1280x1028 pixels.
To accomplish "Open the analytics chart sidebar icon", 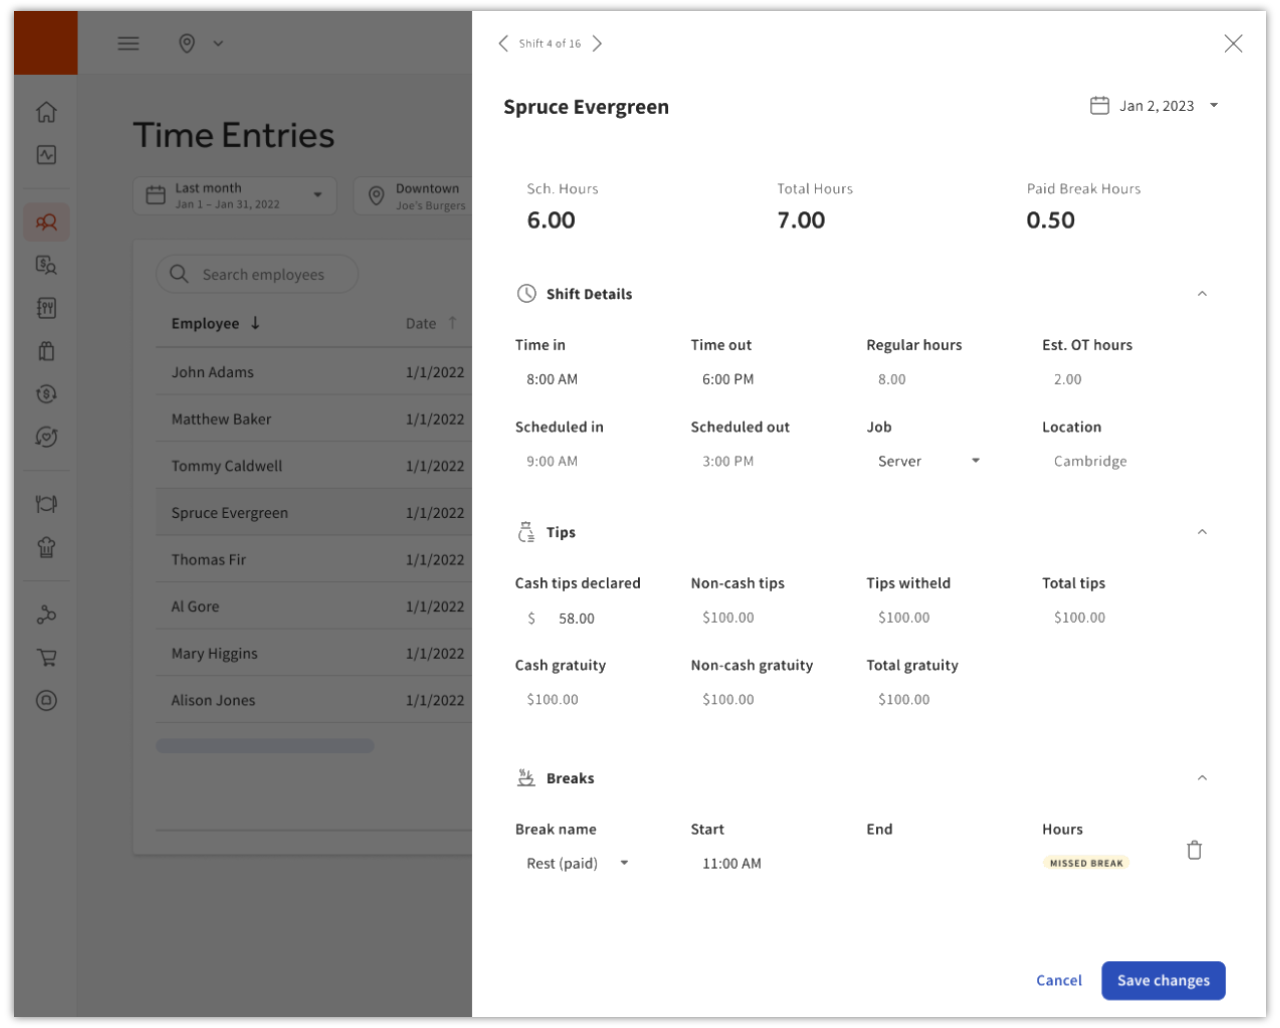I will (x=46, y=155).
